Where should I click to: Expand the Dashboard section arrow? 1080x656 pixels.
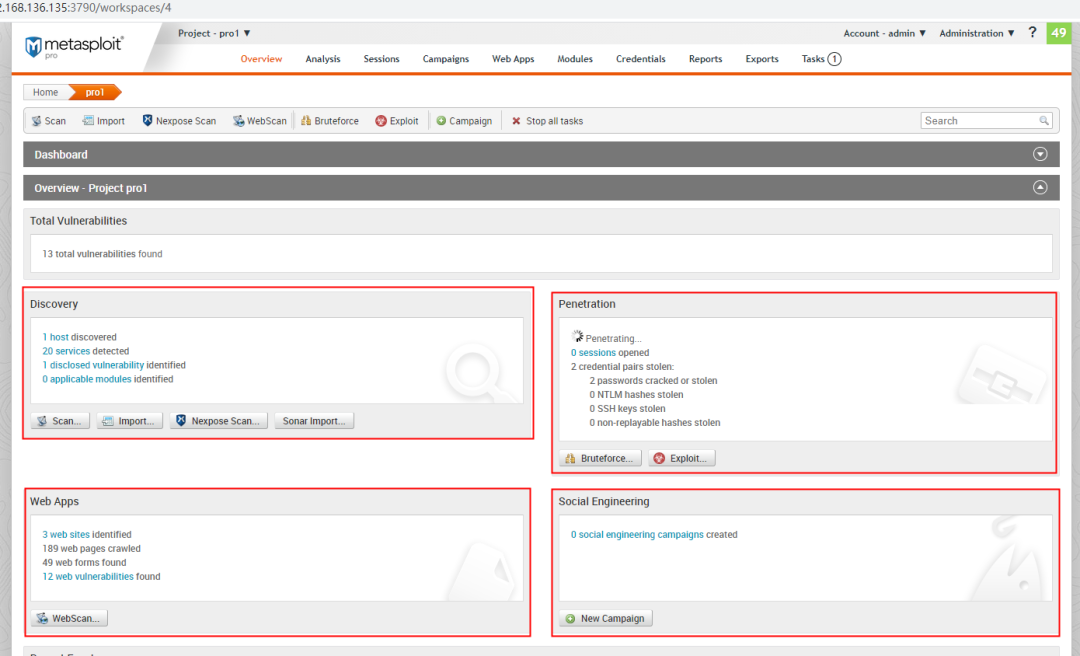click(1040, 154)
